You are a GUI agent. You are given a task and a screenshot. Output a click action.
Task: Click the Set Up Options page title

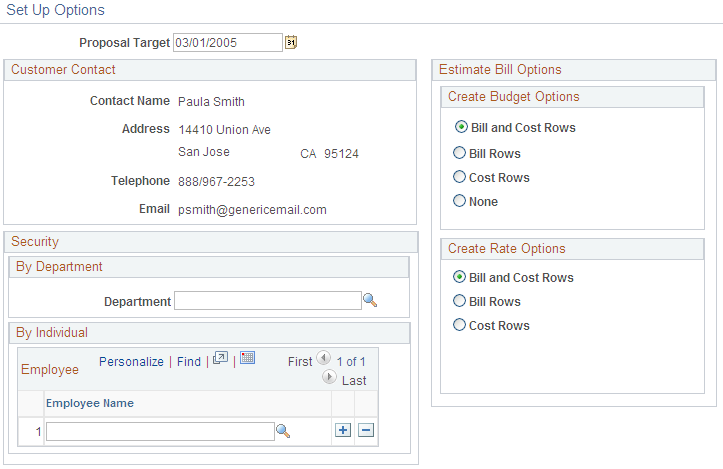tap(56, 10)
